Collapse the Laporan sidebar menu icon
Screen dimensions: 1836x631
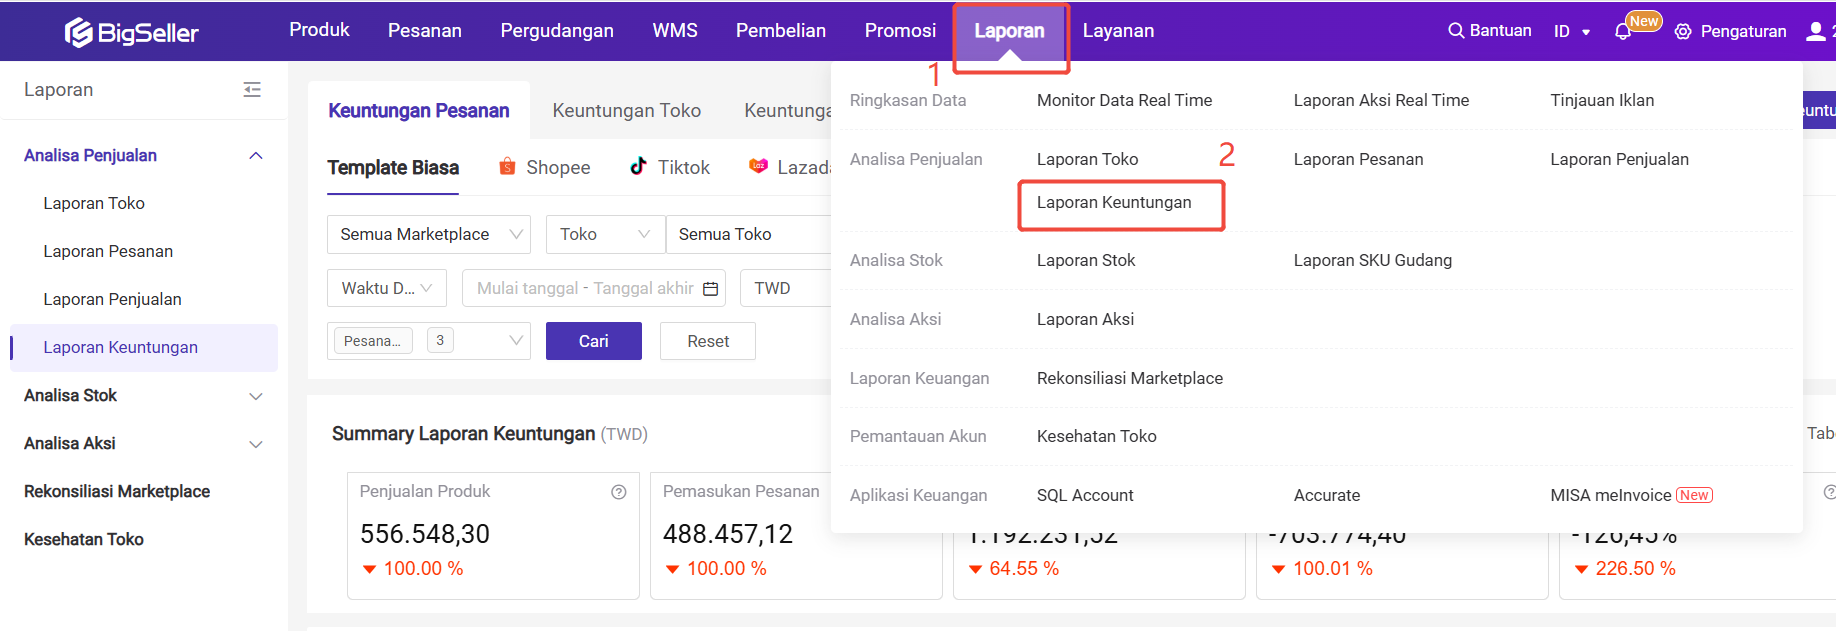click(x=252, y=90)
